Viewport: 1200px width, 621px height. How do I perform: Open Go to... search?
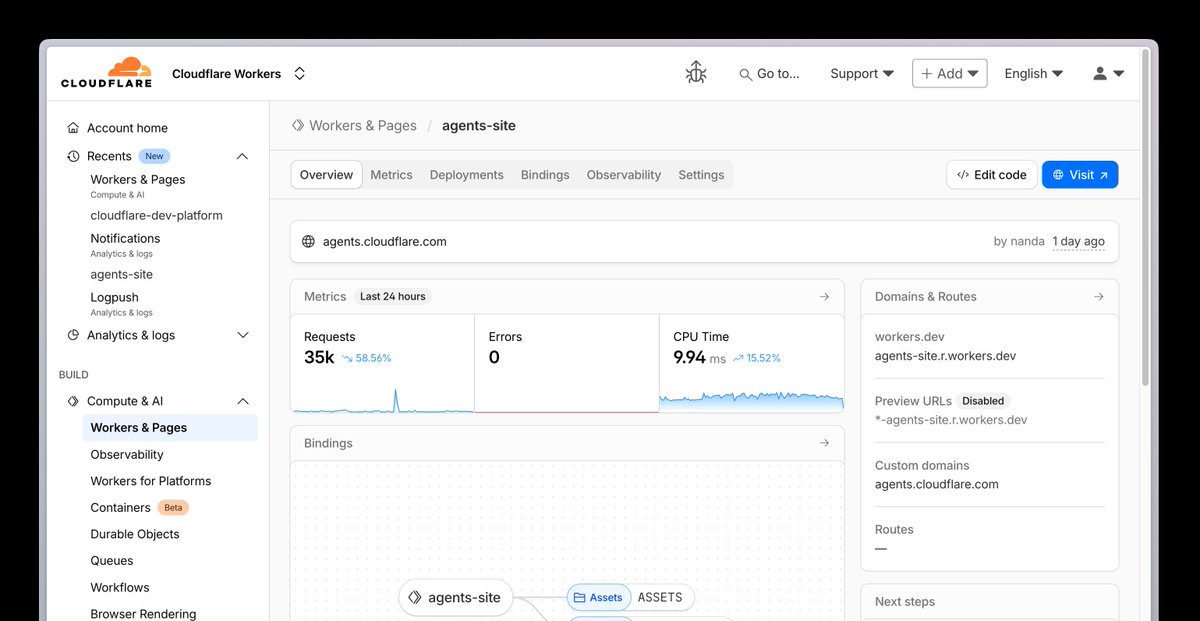tap(769, 73)
